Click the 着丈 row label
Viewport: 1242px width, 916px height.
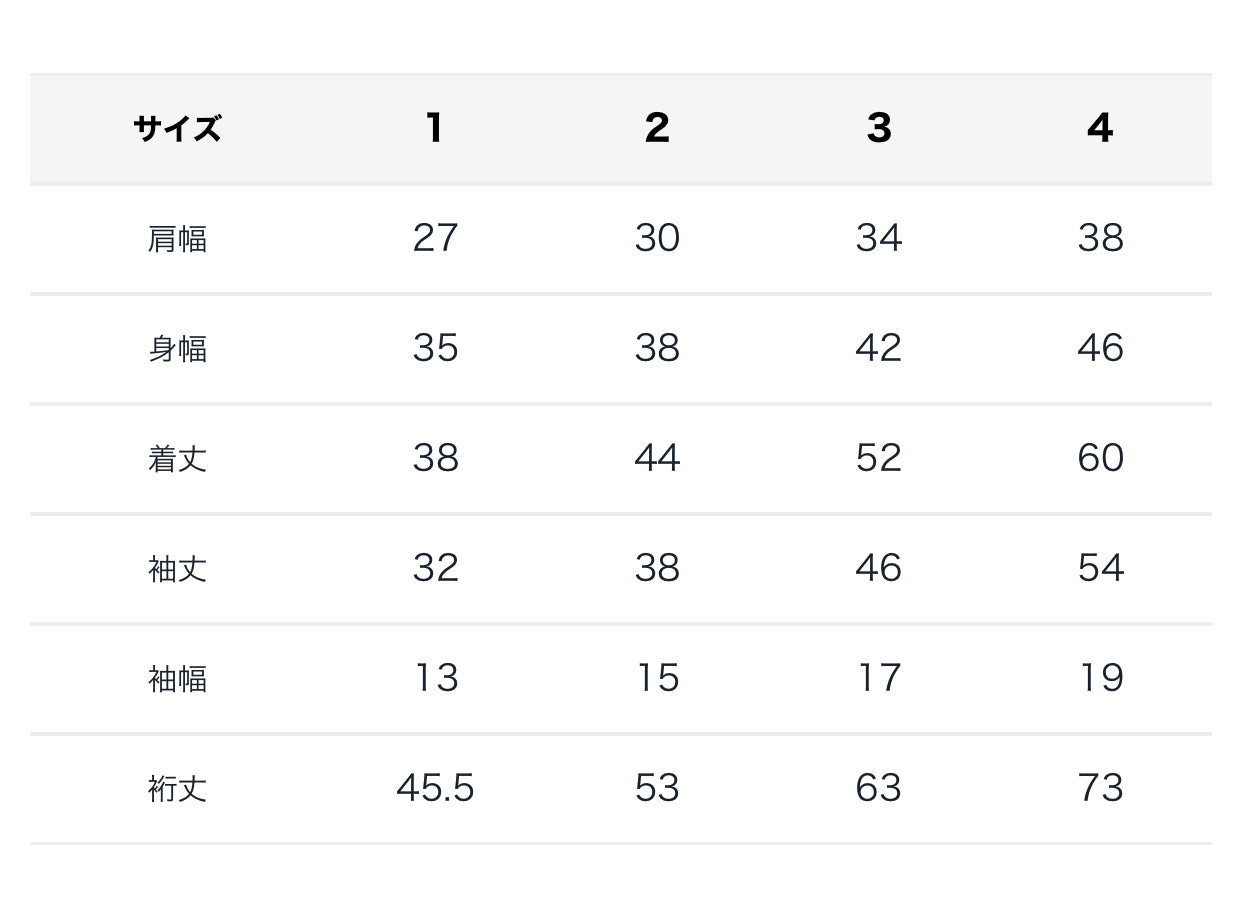tap(177, 459)
